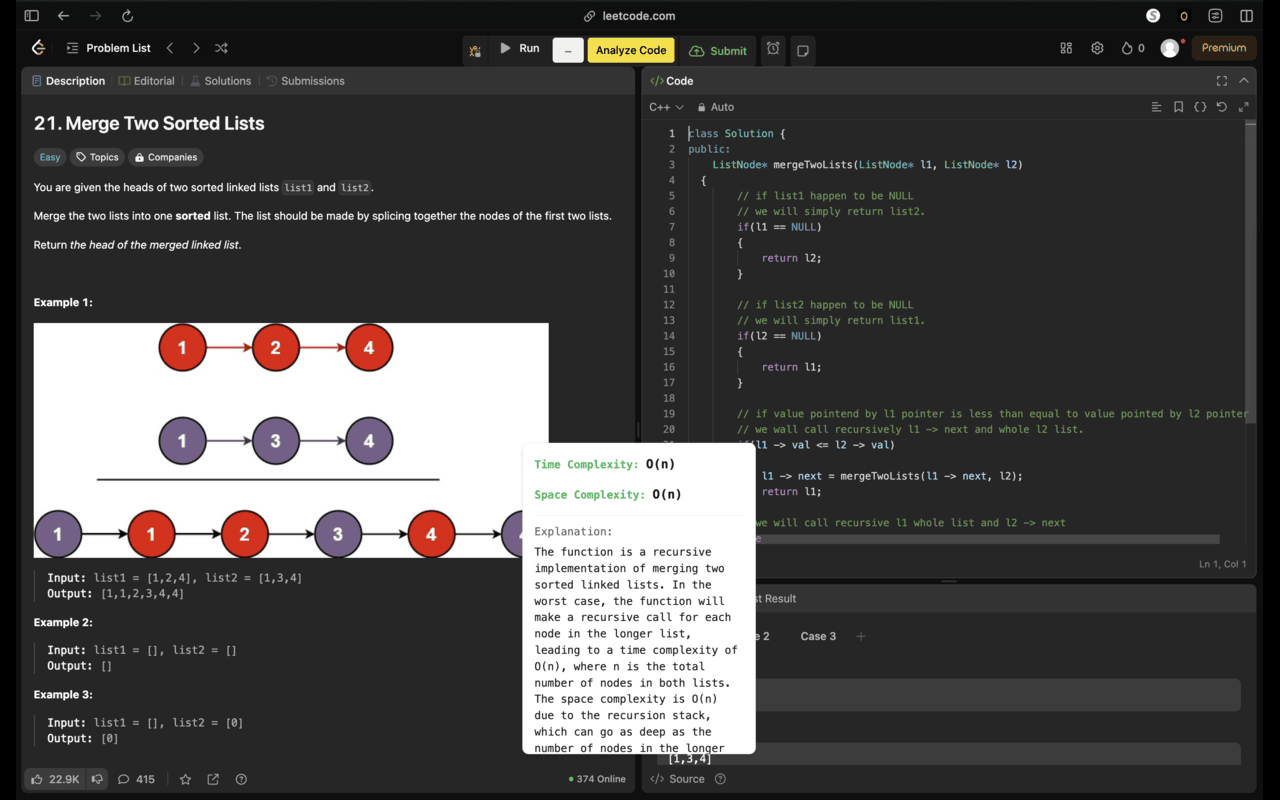The image size is (1280, 800).
Task: Format code with the braces icon
Action: point(1199,106)
